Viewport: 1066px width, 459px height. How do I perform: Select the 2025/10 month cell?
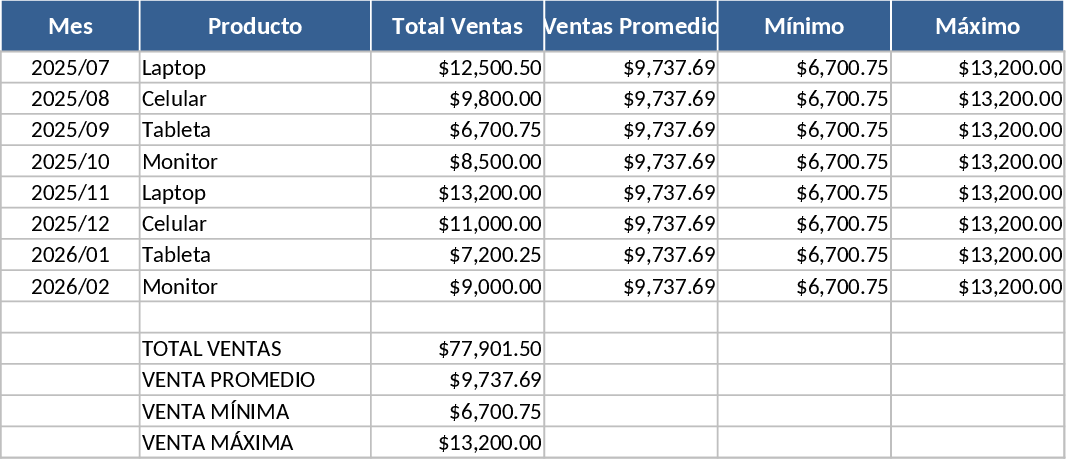pos(70,161)
